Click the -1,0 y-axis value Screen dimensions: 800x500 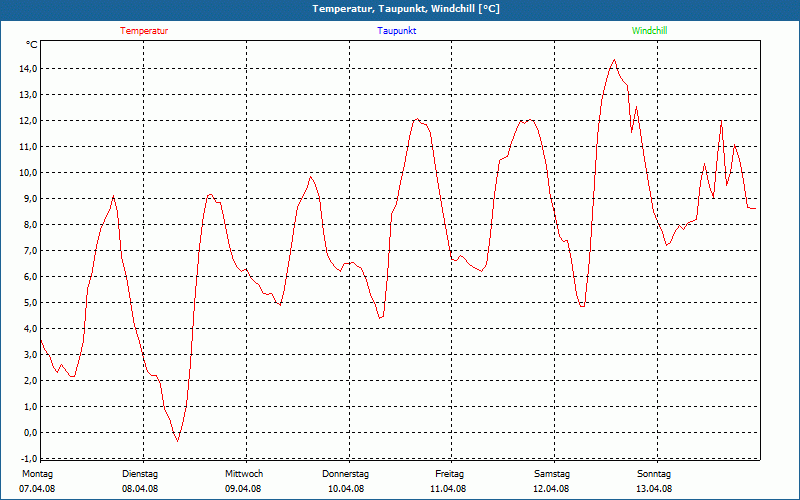point(29,458)
